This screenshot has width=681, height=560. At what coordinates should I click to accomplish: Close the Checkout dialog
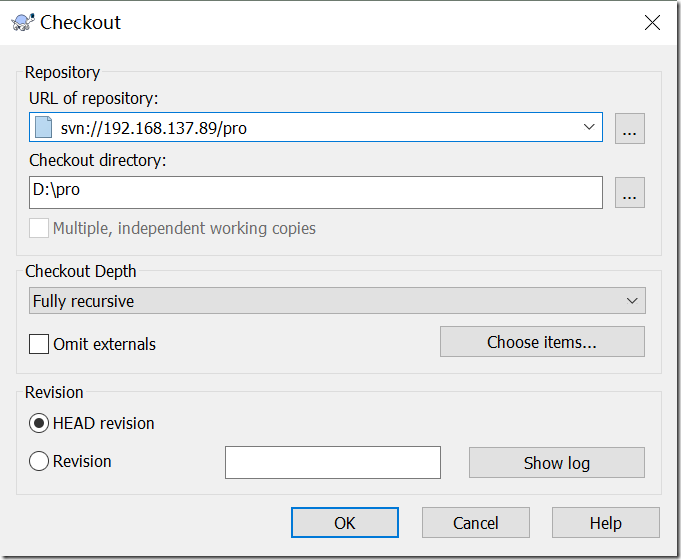coord(652,23)
